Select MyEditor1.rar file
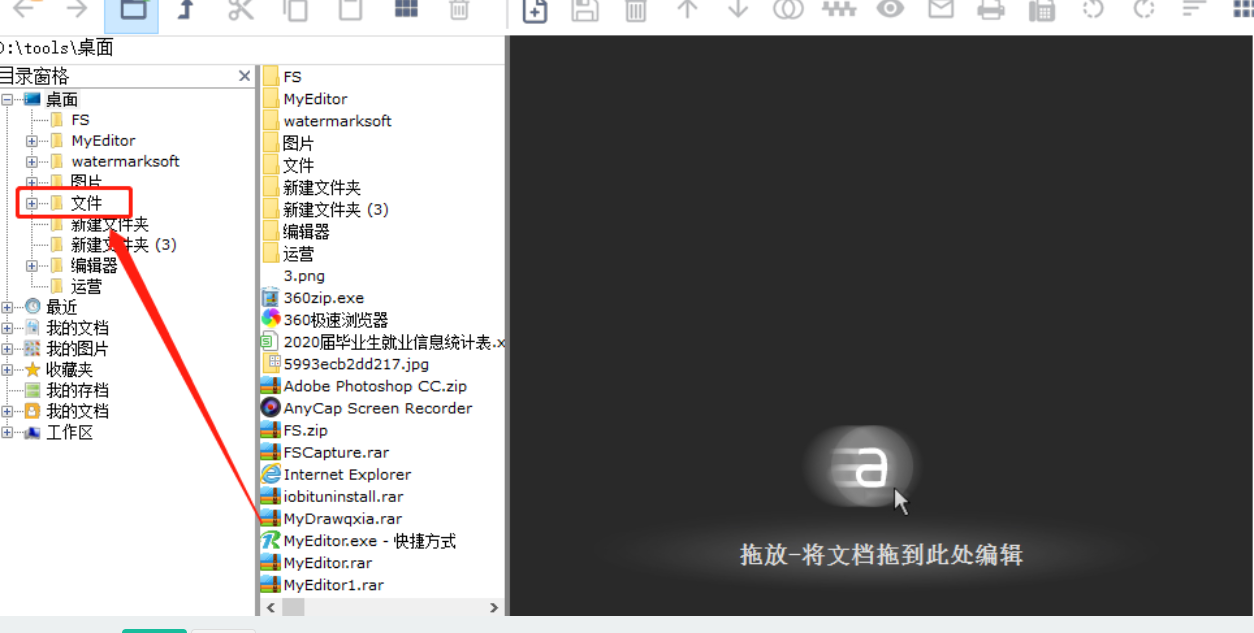This screenshot has height=633, width=1254. click(x=322, y=585)
